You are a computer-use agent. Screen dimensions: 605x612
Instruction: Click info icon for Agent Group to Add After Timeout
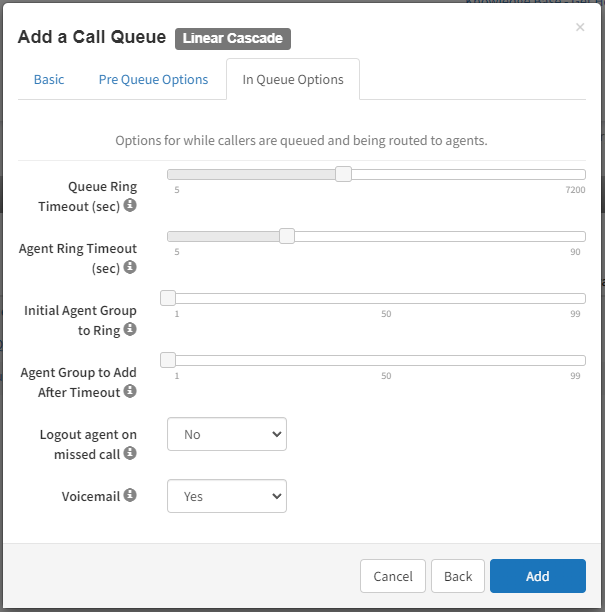[x=130, y=391]
